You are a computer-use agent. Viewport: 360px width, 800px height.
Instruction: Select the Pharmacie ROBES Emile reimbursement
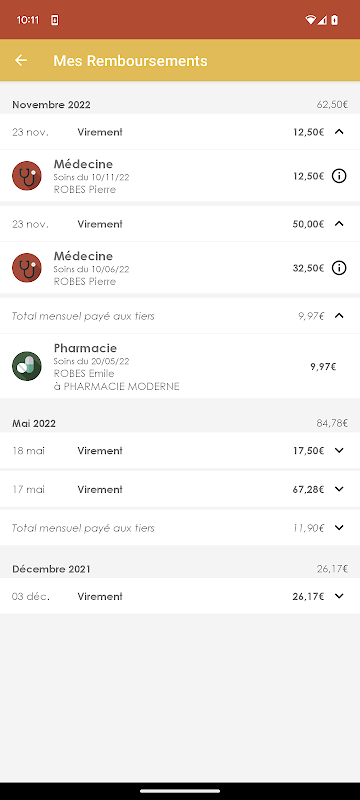point(180,366)
